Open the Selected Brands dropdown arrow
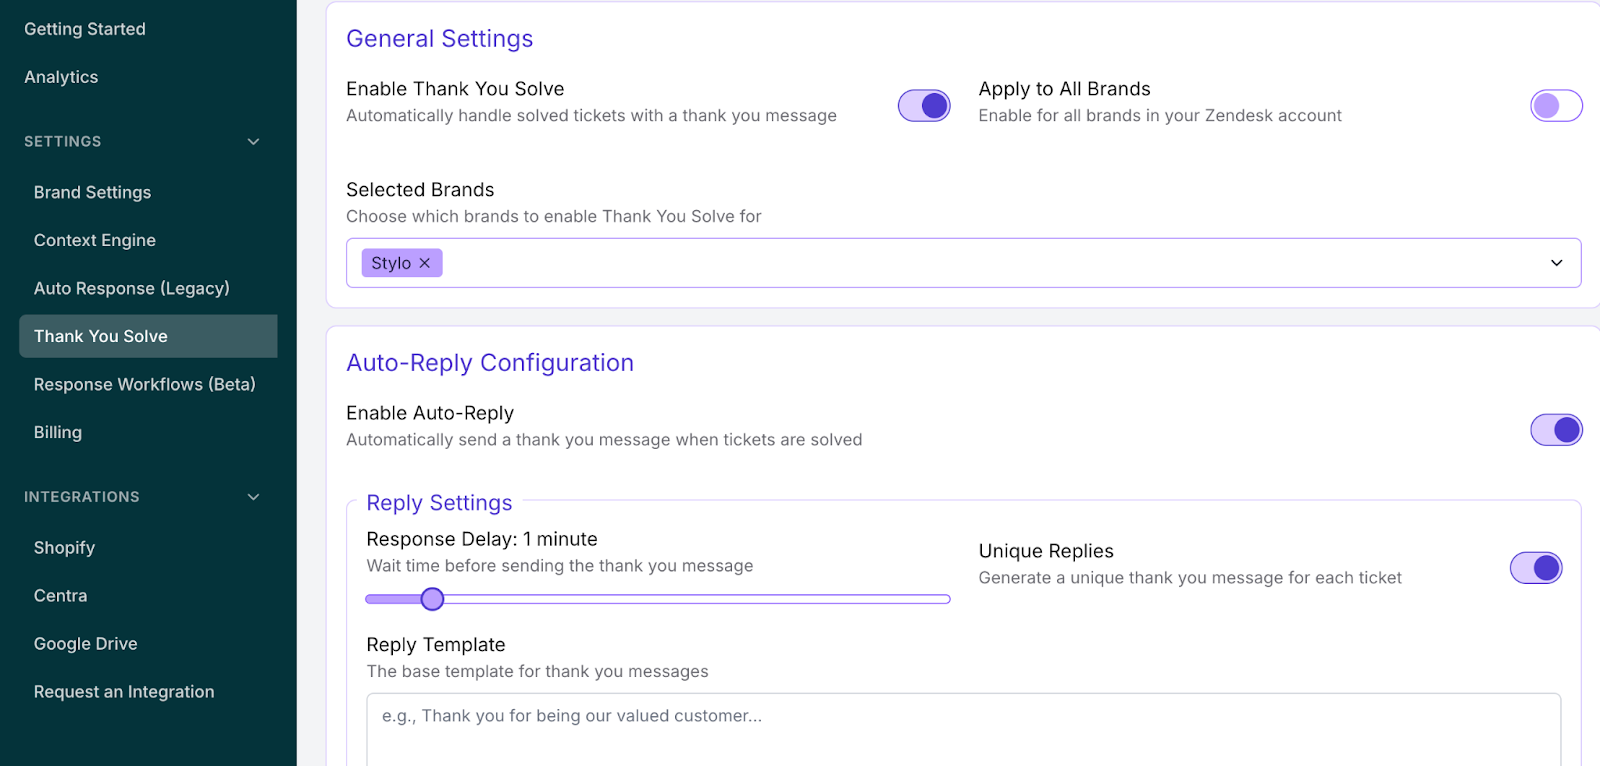1600x766 pixels. pyautogui.click(x=1556, y=263)
